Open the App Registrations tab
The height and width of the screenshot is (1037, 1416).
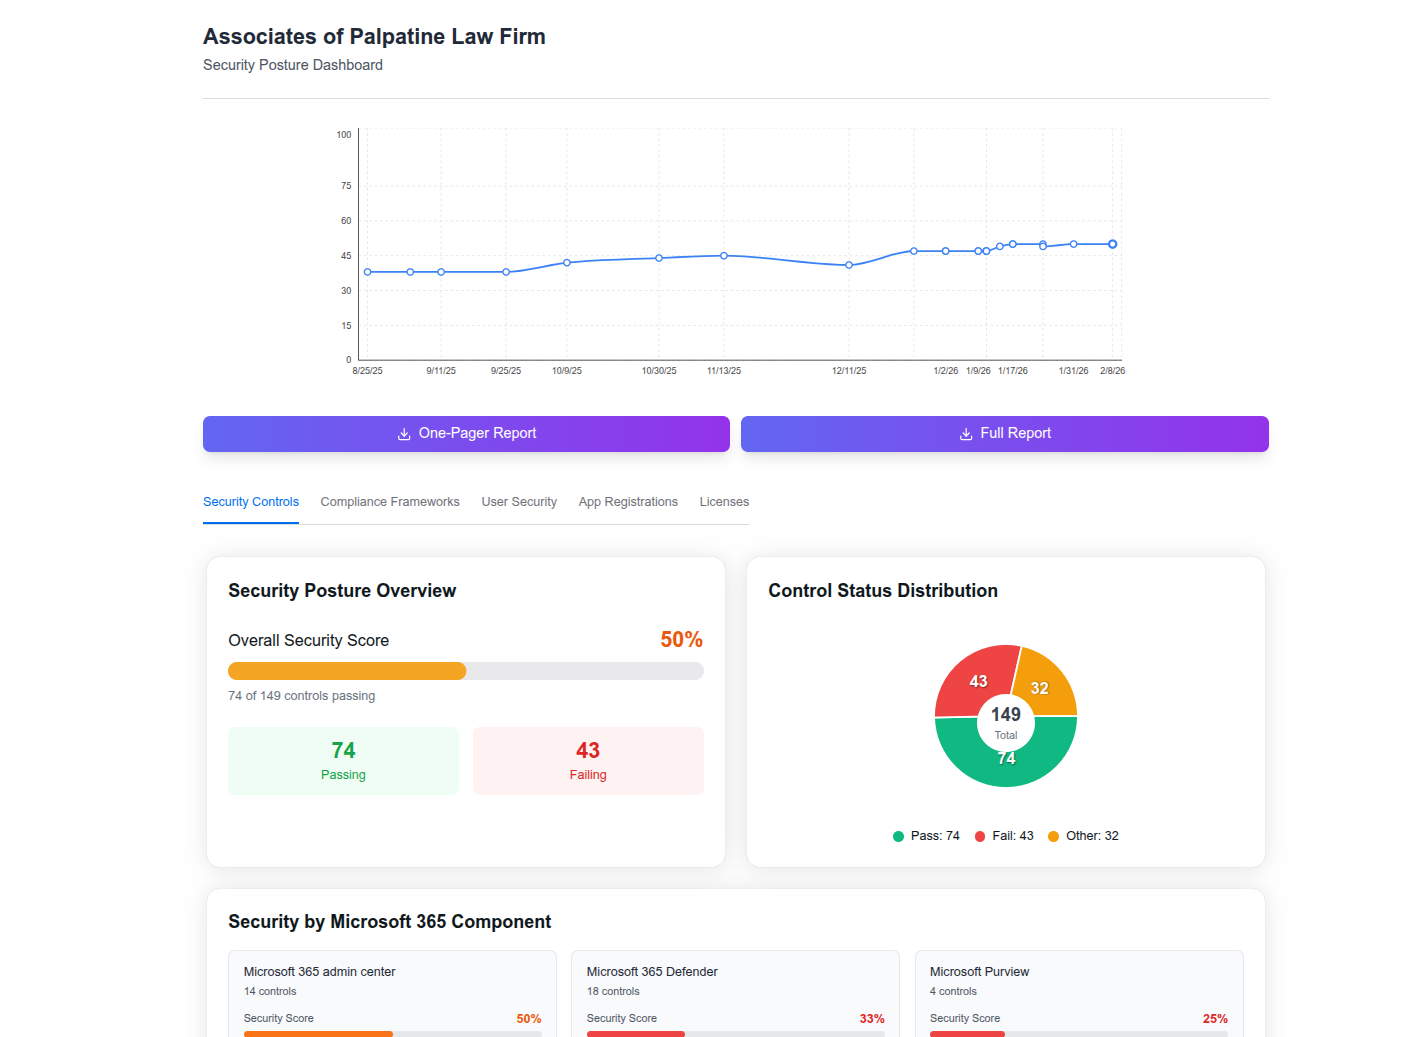pyautogui.click(x=628, y=501)
